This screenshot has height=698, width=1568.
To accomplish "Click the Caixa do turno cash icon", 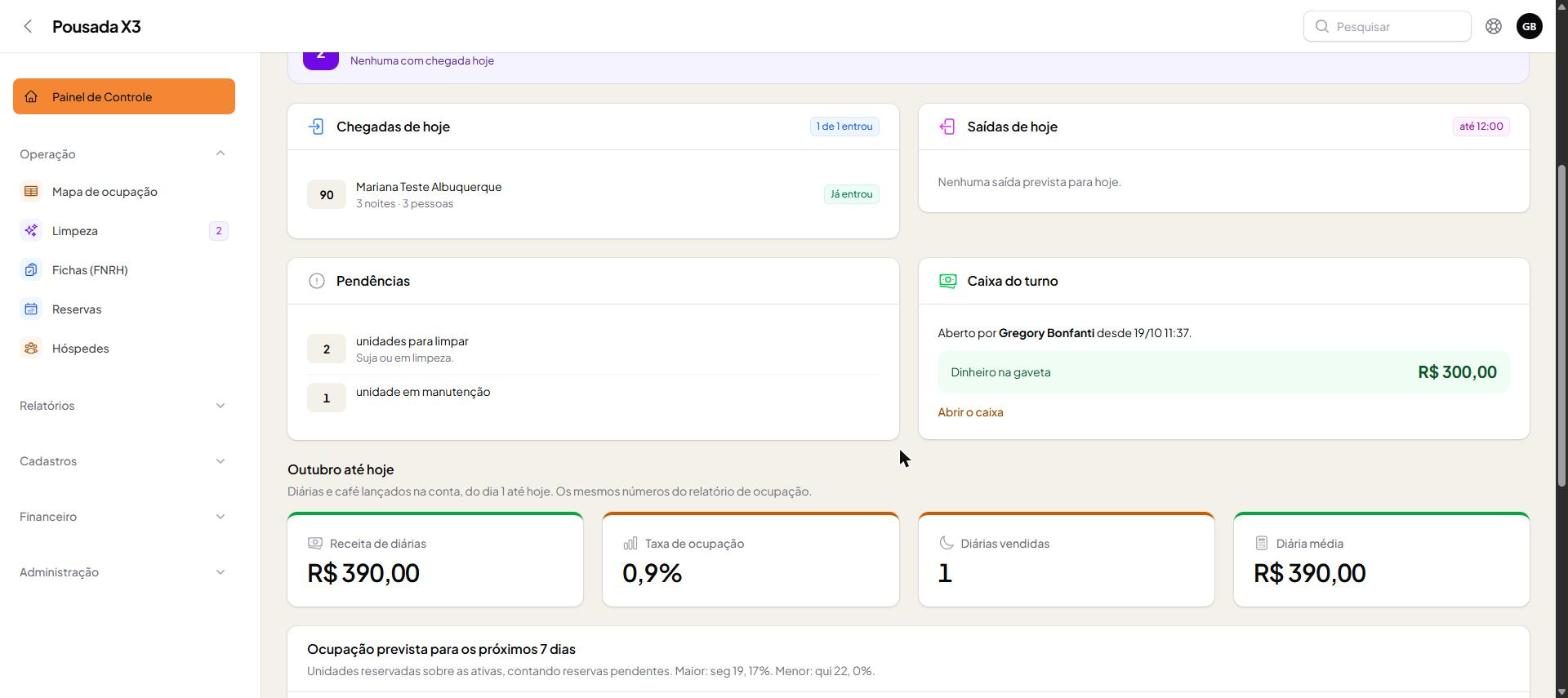I will click(x=947, y=281).
